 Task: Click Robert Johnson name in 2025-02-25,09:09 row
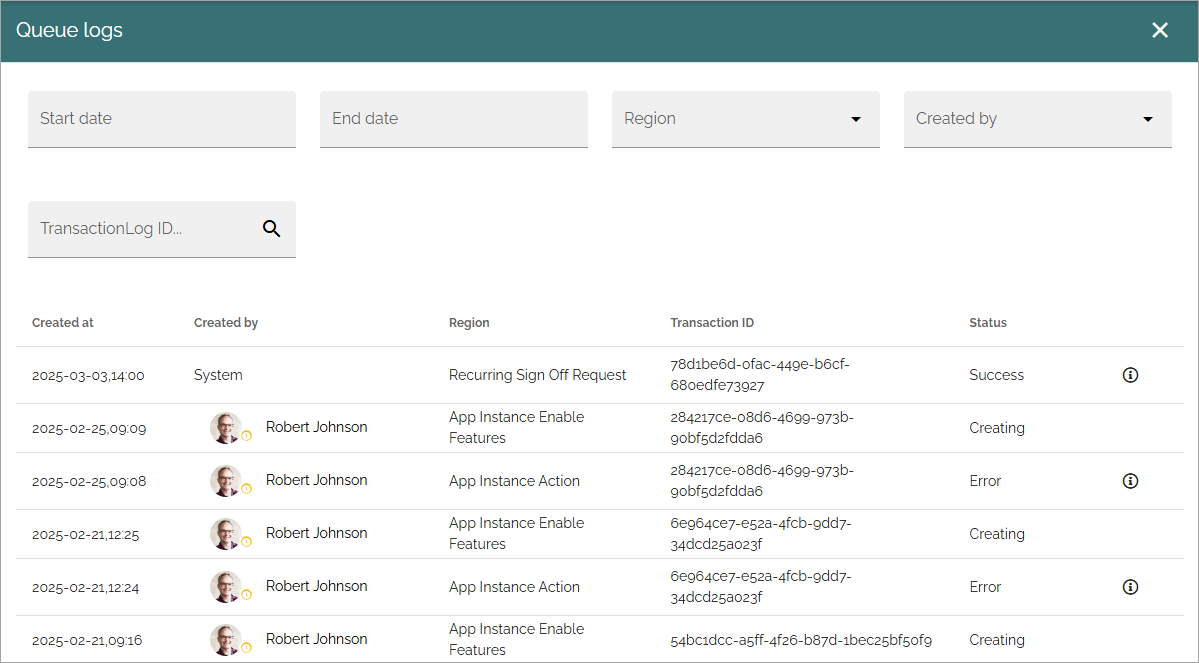[x=317, y=427]
